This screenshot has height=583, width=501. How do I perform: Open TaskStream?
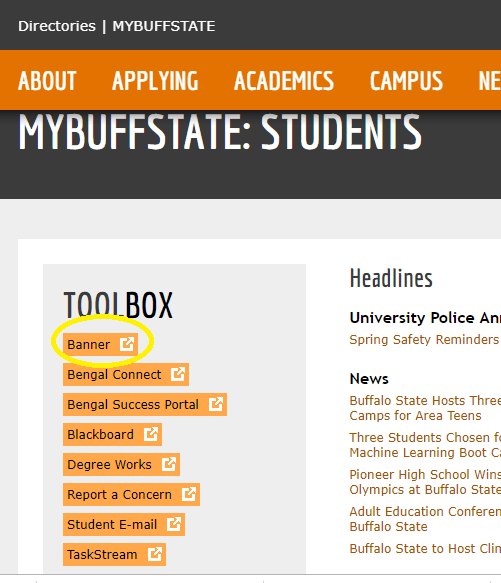tap(115, 555)
